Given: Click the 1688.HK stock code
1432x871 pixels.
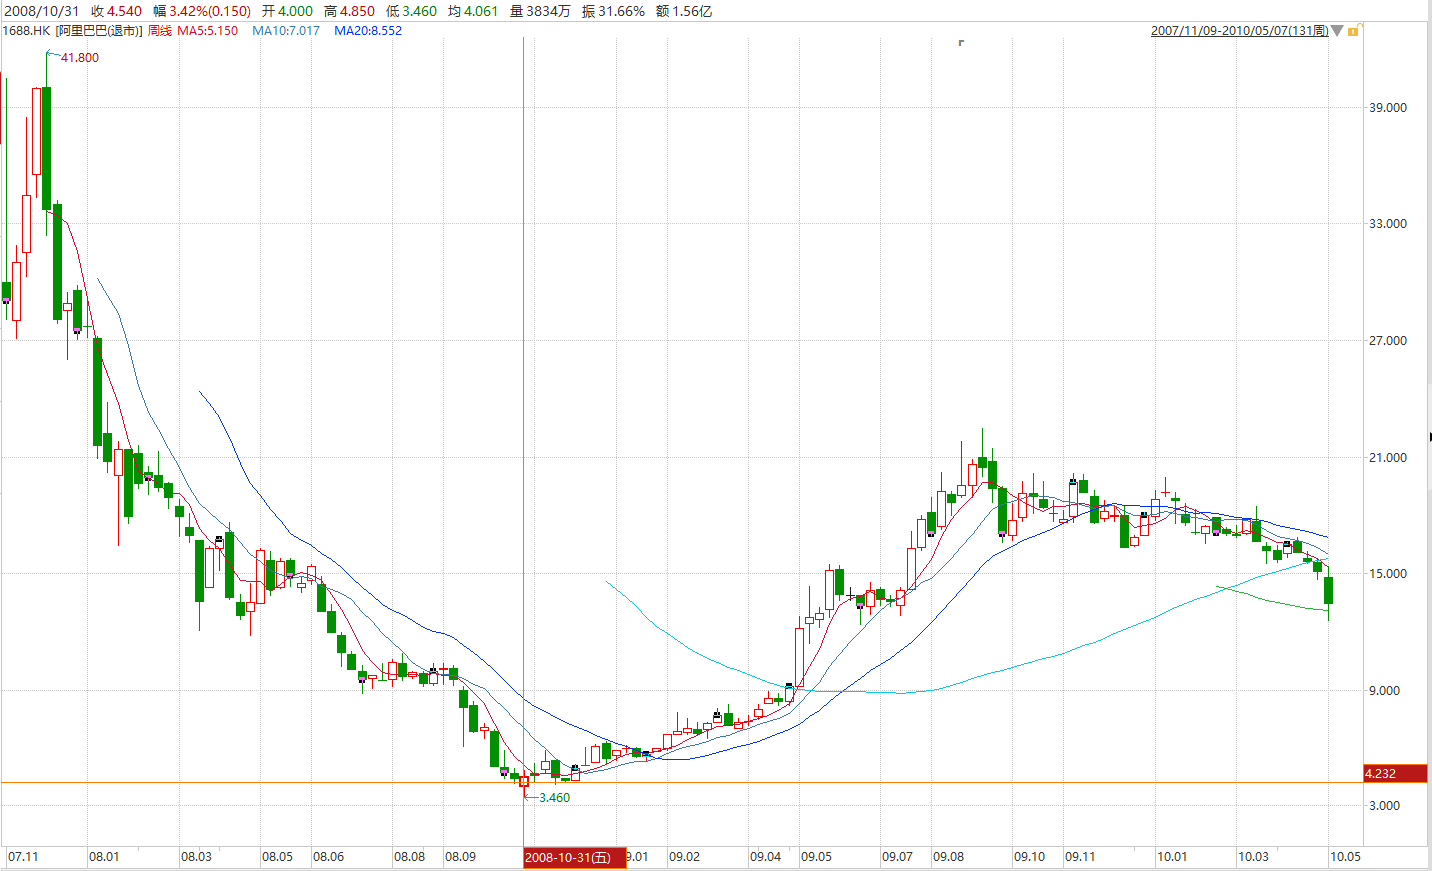Looking at the screenshot, I should tap(26, 31).
